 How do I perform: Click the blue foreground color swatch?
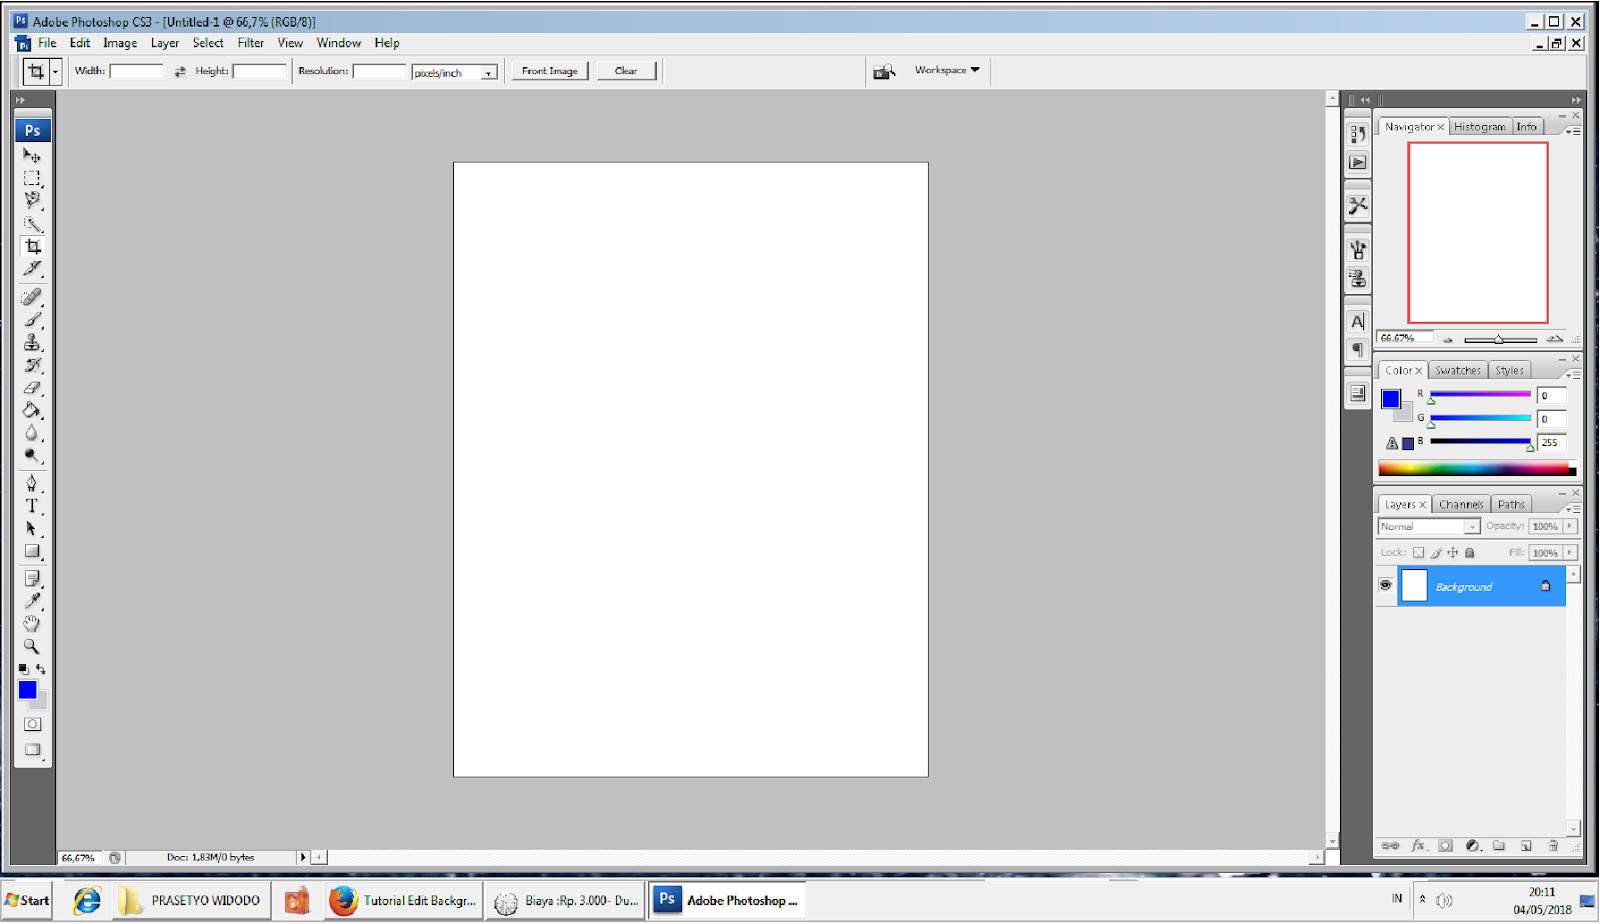point(28,690)
